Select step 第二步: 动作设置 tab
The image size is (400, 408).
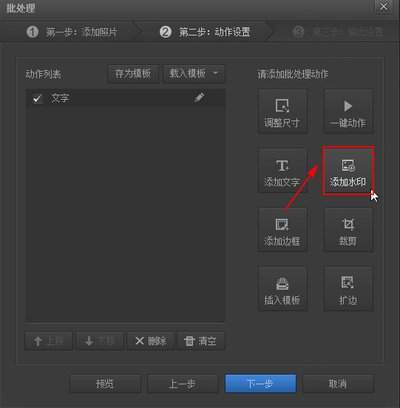(x=205, y=32)
